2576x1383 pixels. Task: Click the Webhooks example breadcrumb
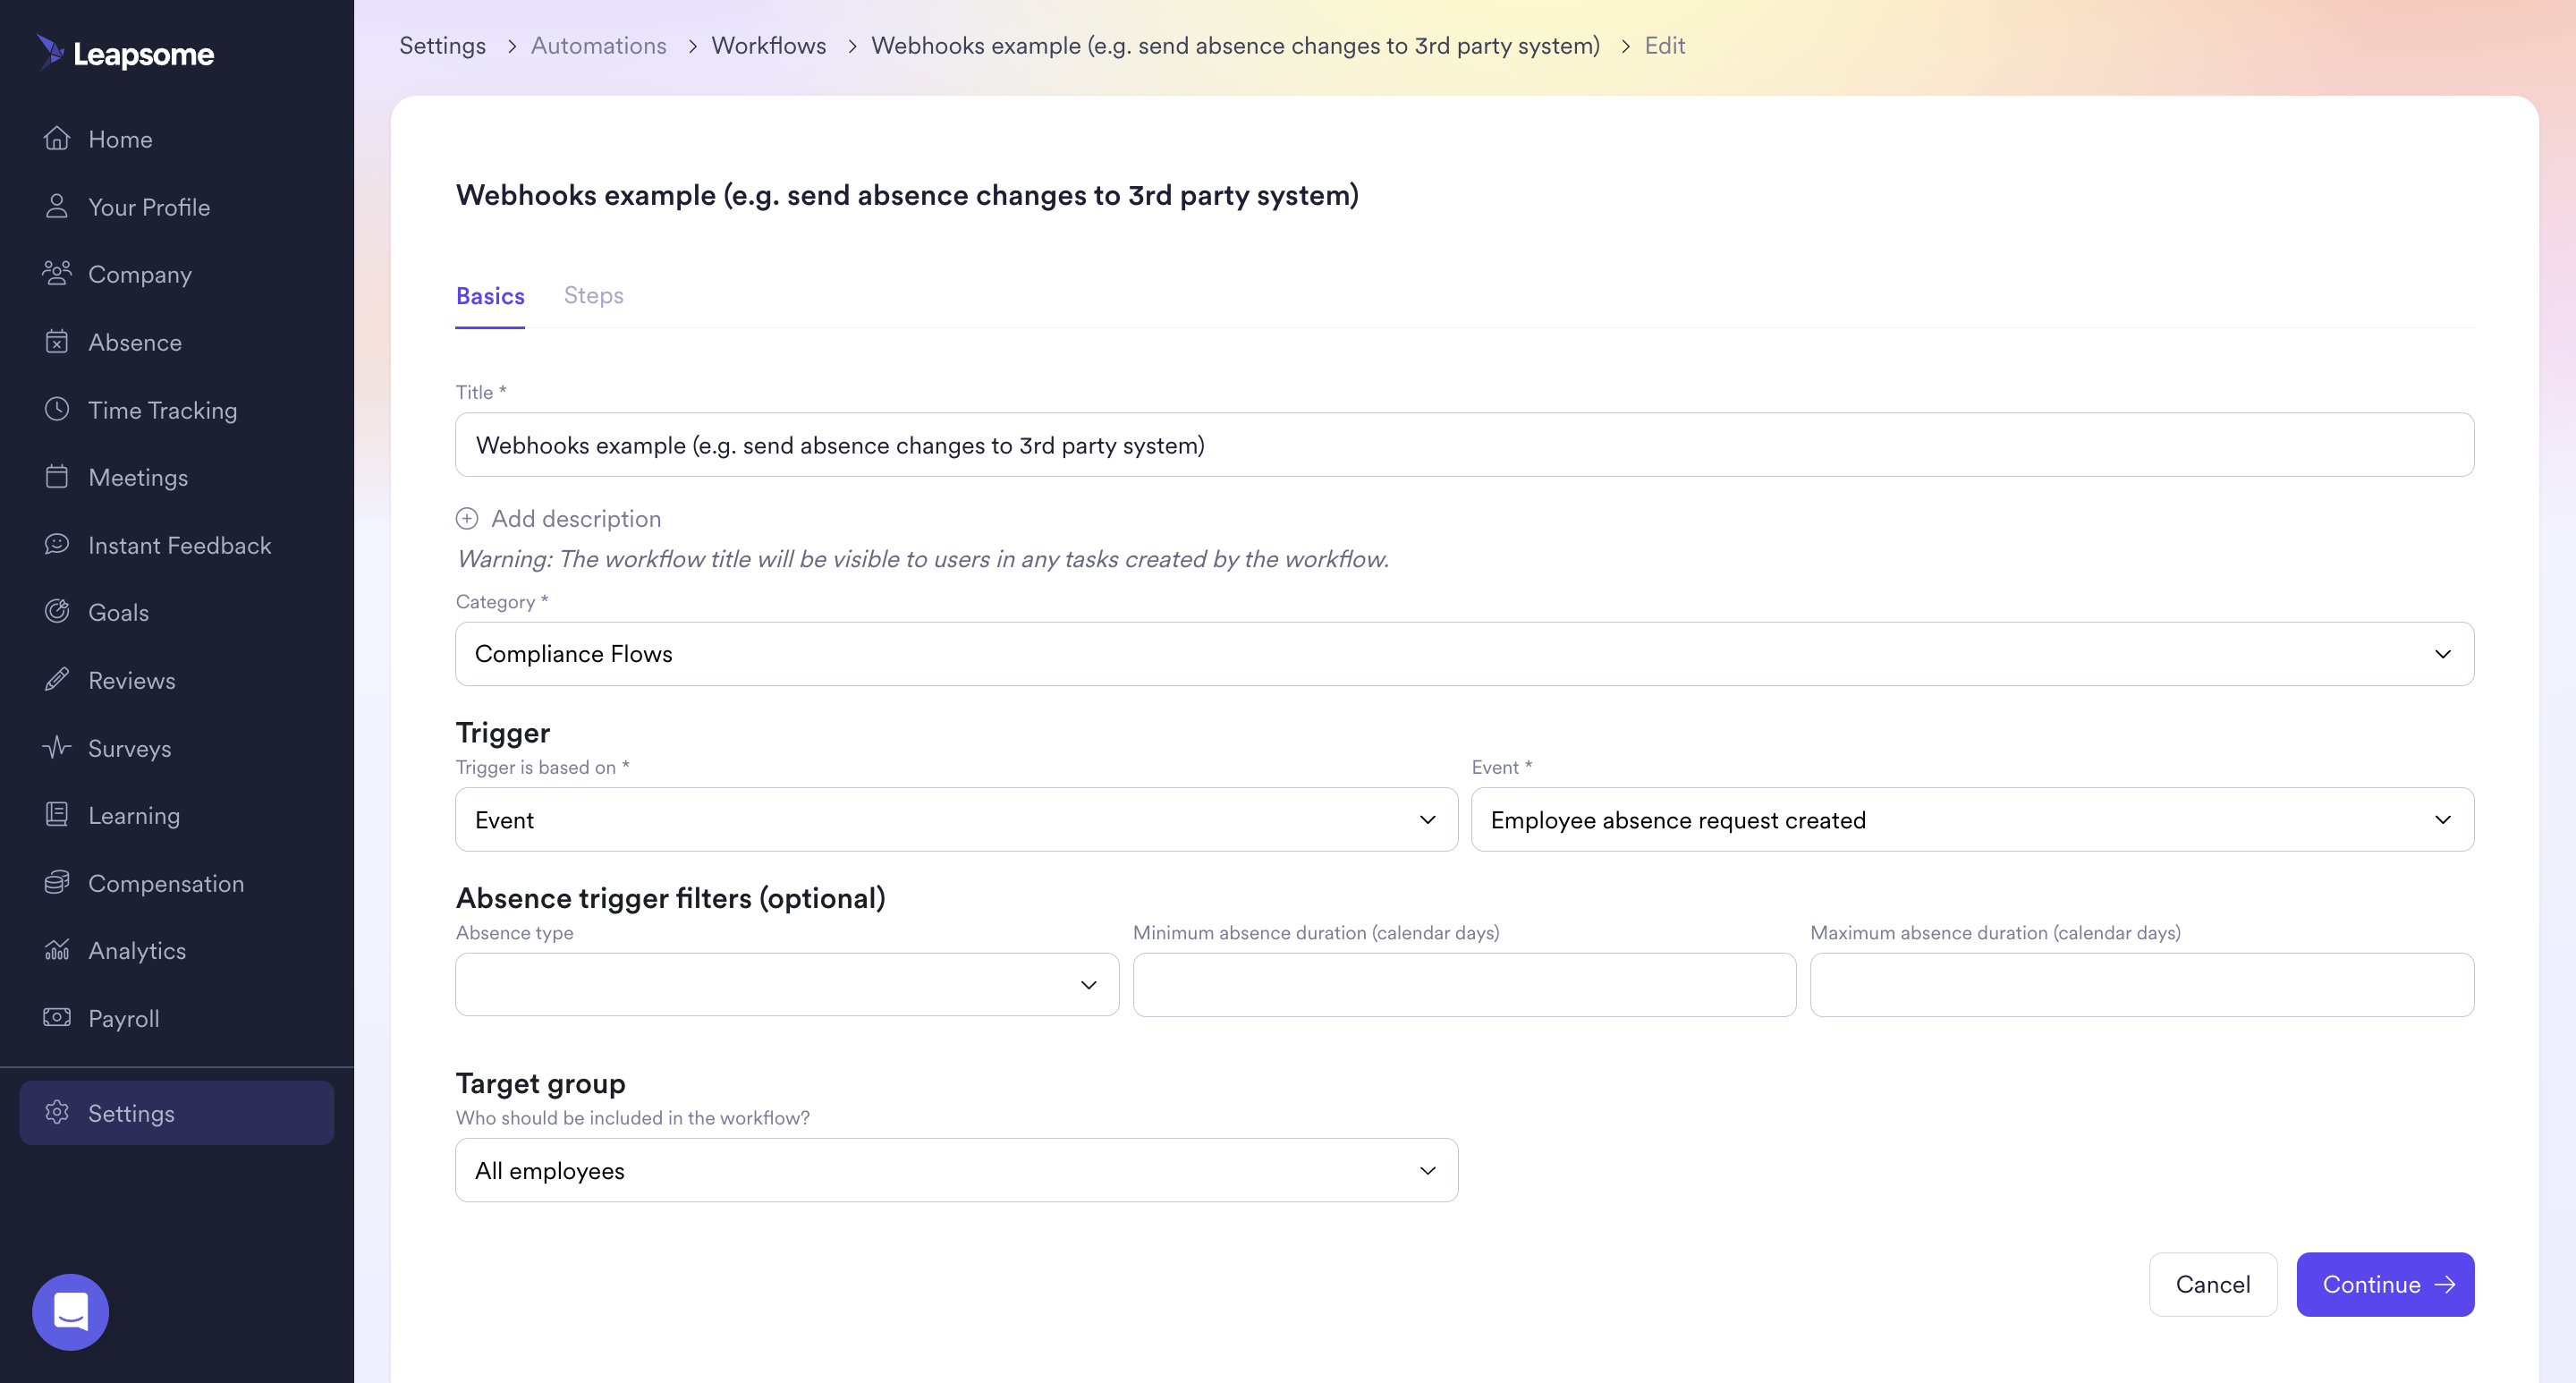(1235, 45)
